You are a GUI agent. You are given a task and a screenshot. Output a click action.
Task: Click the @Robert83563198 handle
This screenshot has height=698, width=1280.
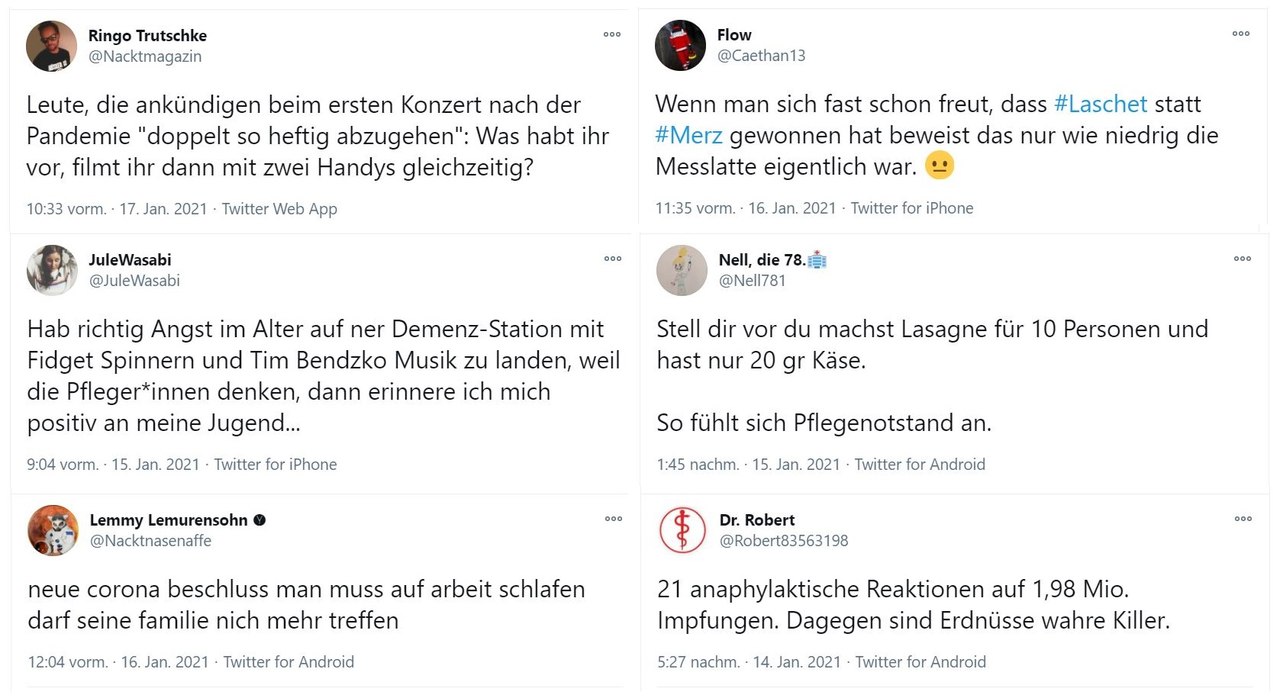pos(784,541)
